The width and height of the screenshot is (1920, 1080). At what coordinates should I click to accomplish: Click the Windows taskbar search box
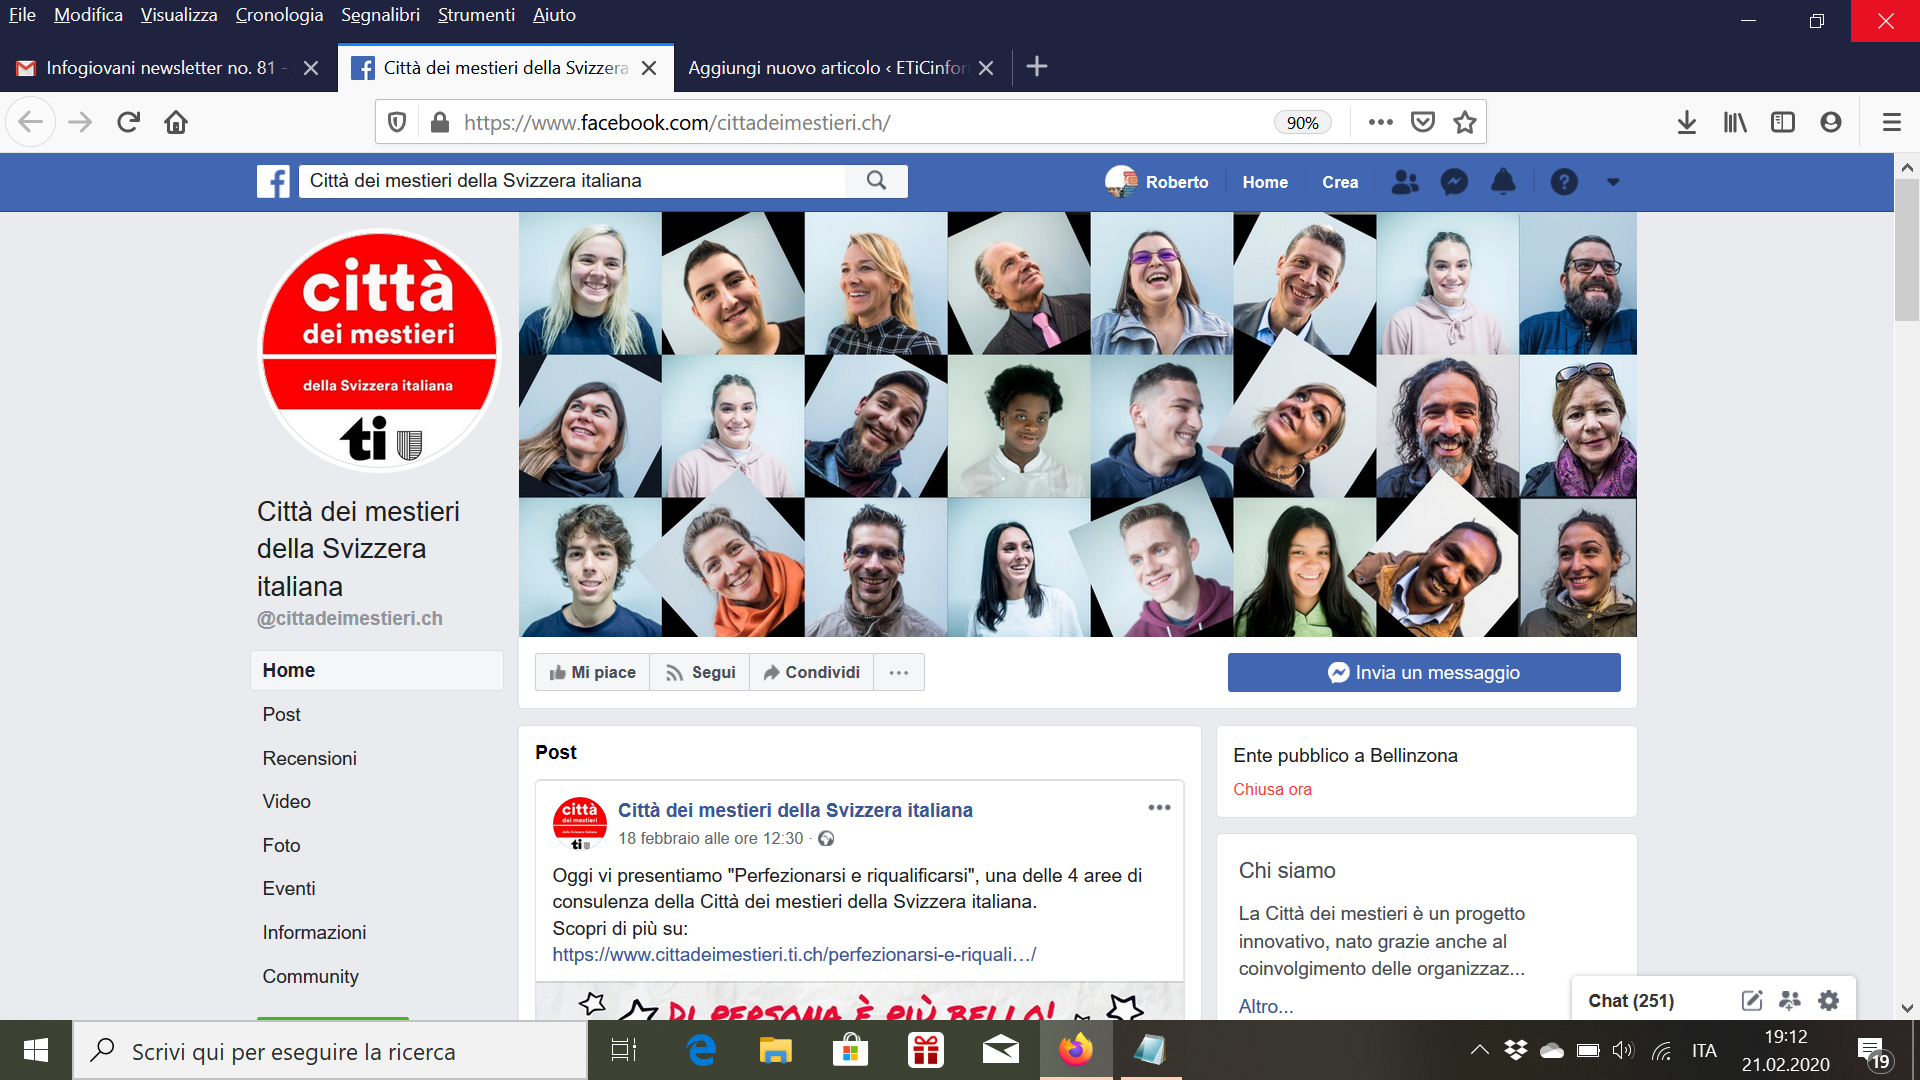pyautogui.click(x=330, y=1051)
